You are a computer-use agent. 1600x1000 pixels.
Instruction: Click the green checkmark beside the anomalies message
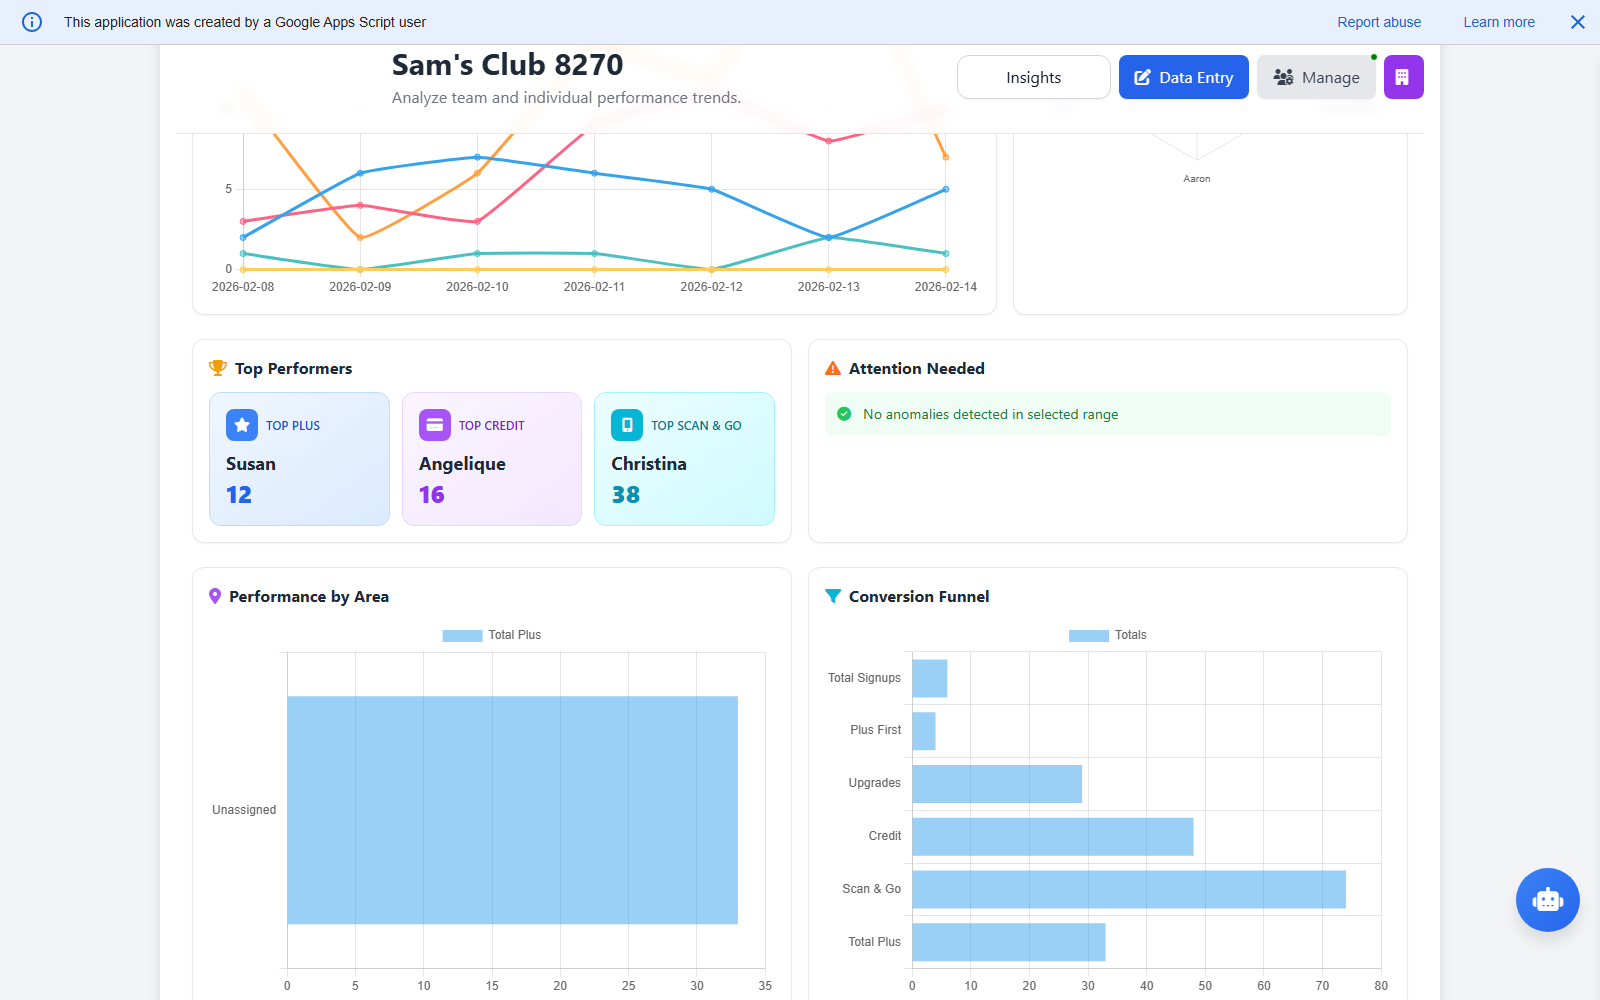click(x=845, y=414)
